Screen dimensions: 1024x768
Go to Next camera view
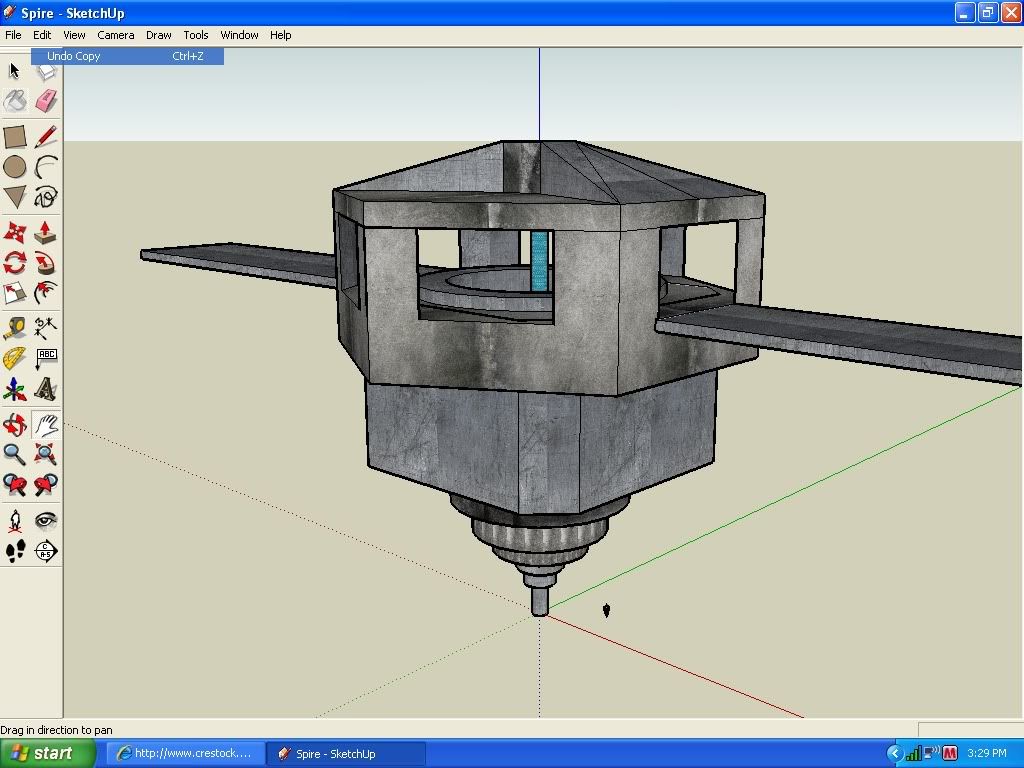tap(46, 485)
